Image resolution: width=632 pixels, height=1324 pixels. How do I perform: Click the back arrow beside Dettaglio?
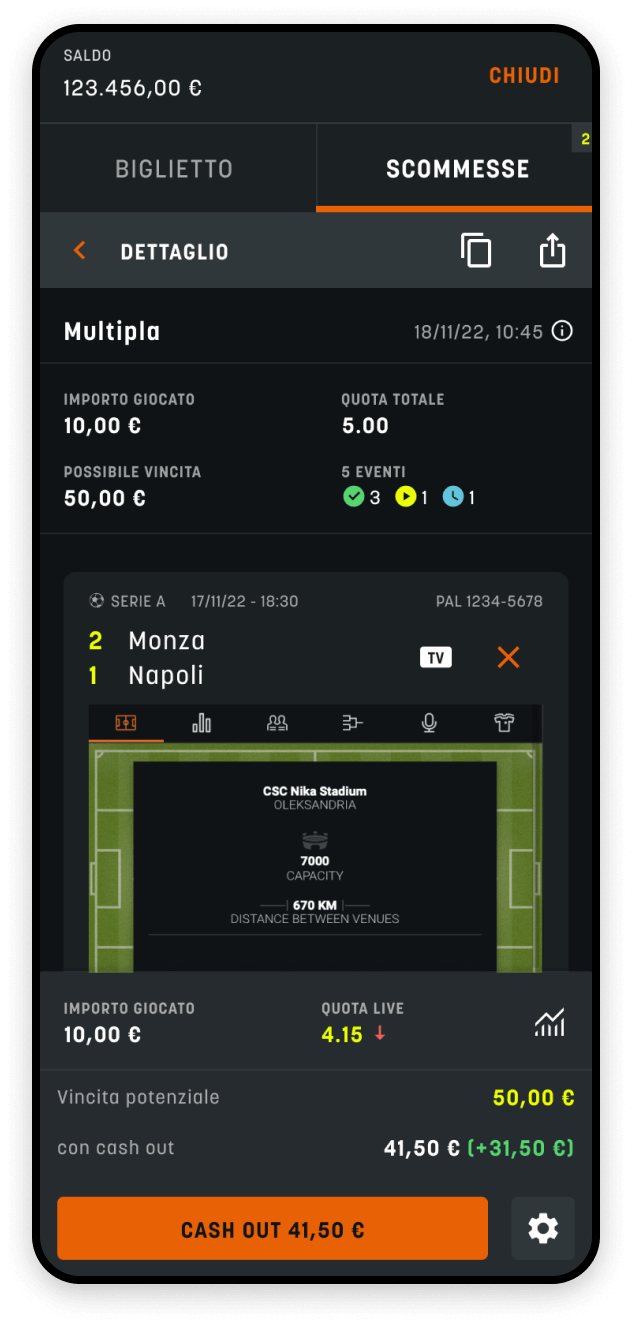80,251
